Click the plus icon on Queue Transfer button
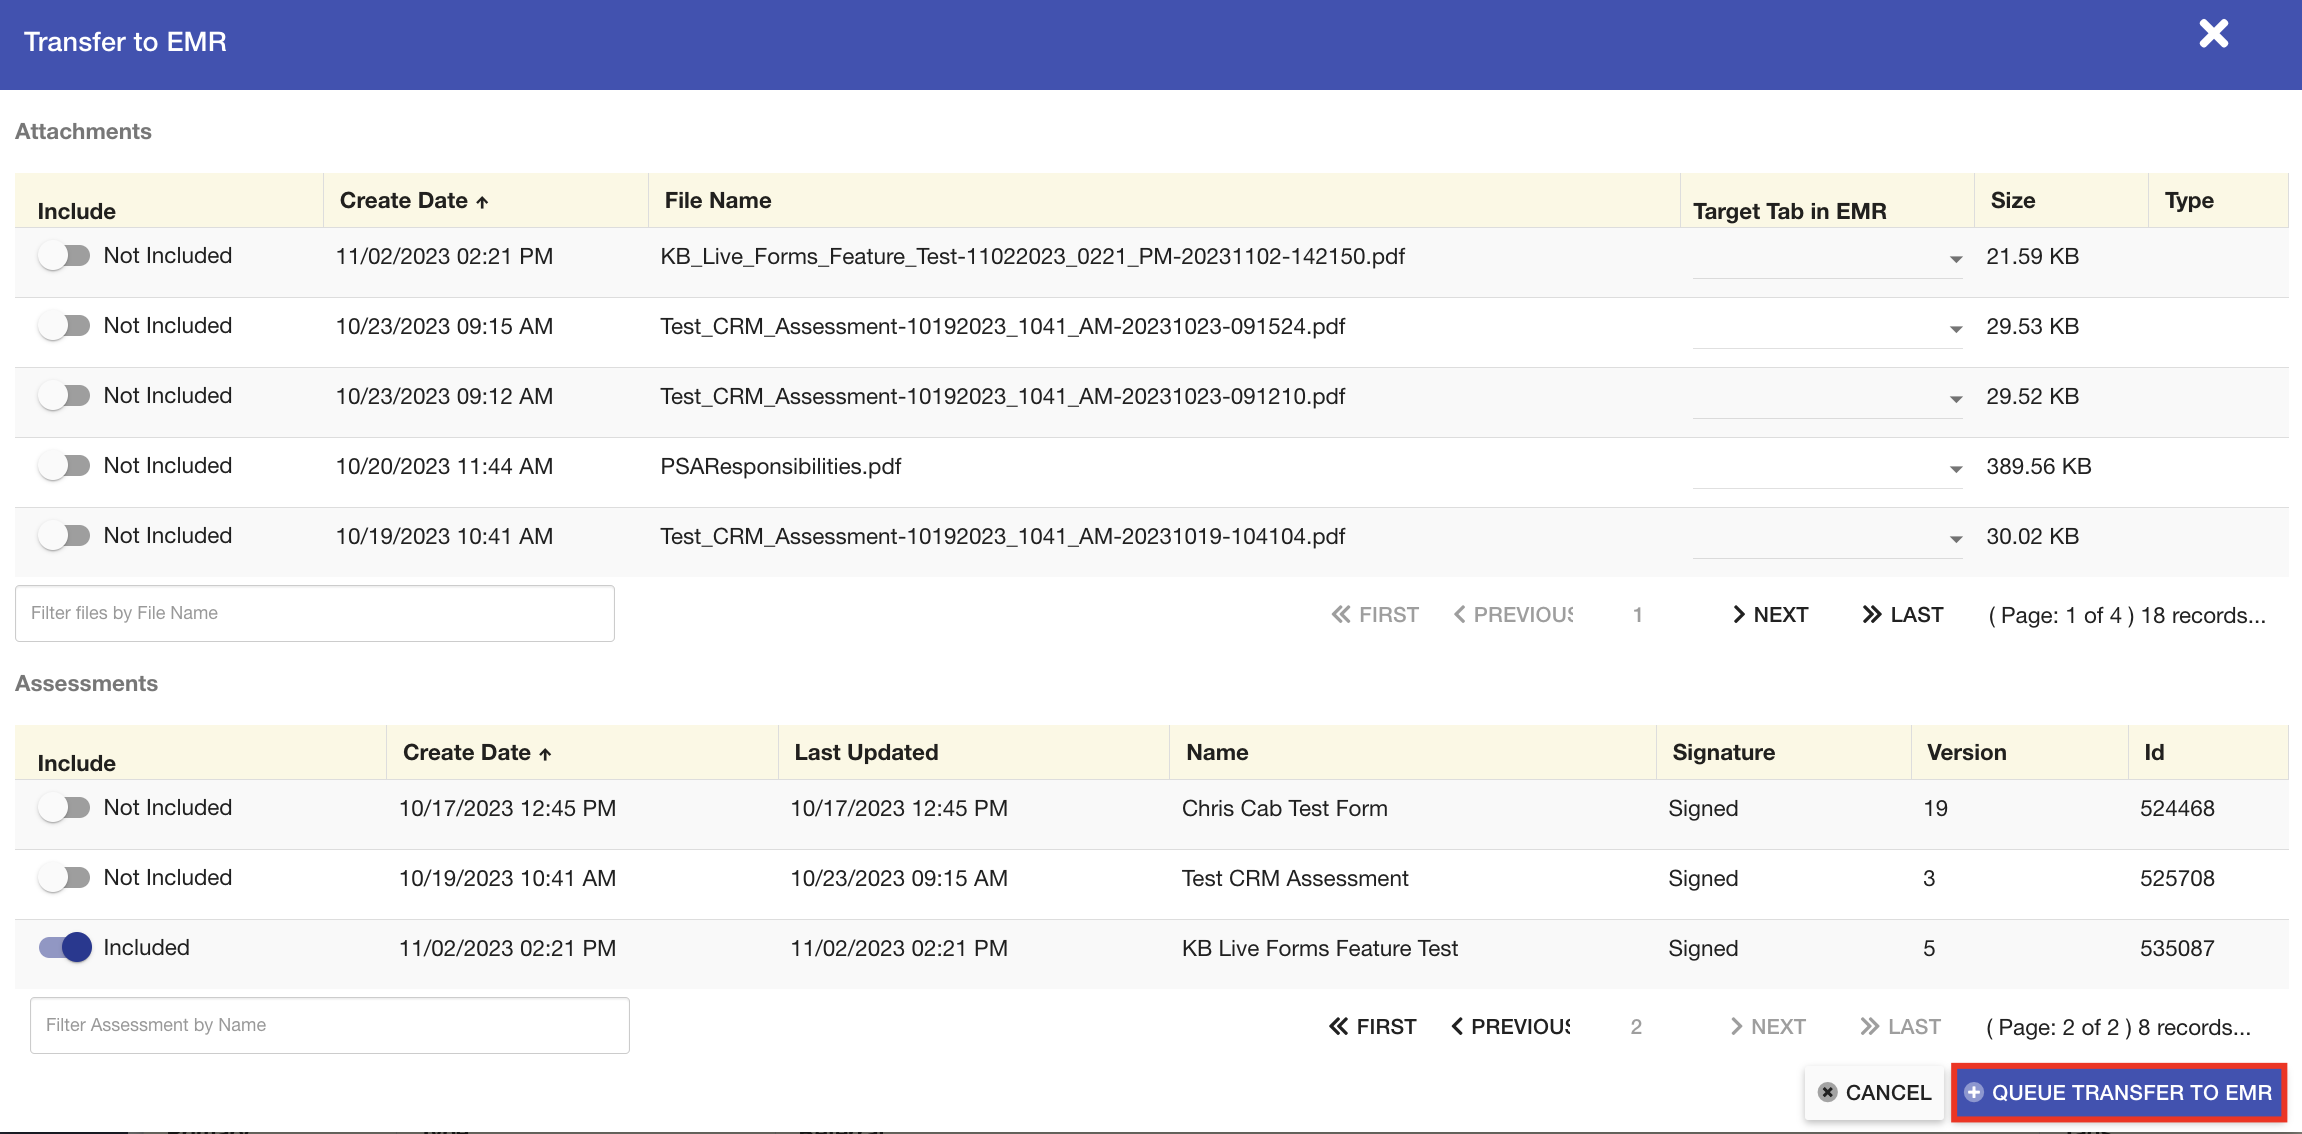Image resolution: width=2302 pixels, height=1134 pixels. (x=1974, y=1093)
